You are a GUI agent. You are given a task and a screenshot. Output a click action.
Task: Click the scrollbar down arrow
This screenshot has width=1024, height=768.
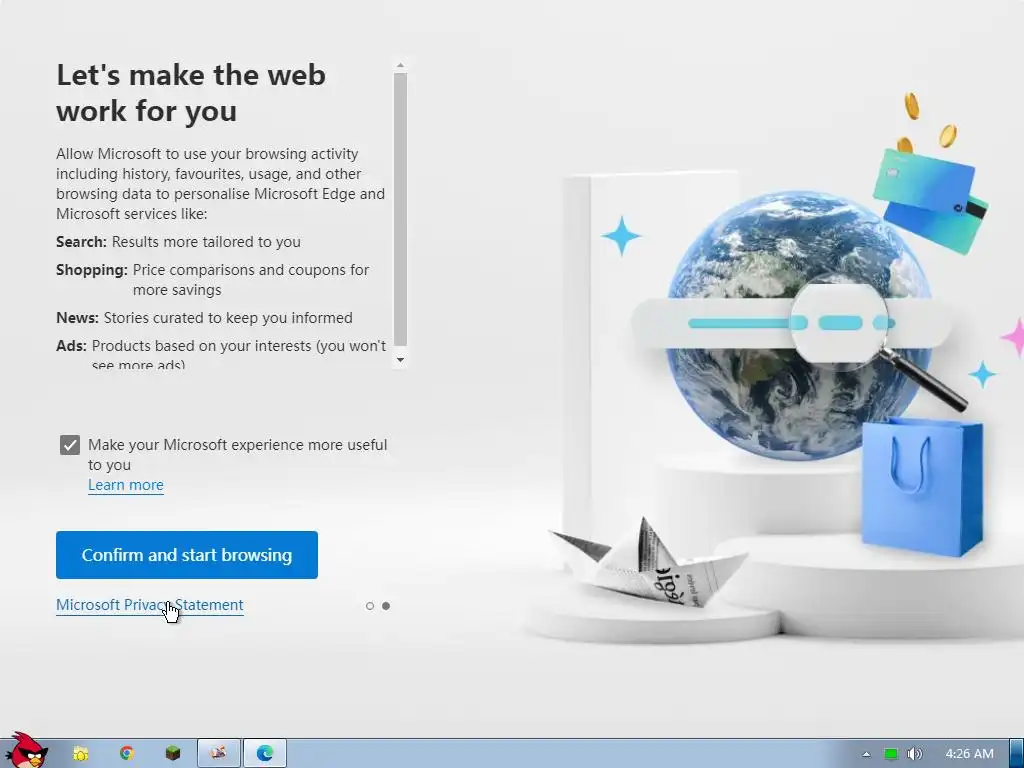click(400, 360)
